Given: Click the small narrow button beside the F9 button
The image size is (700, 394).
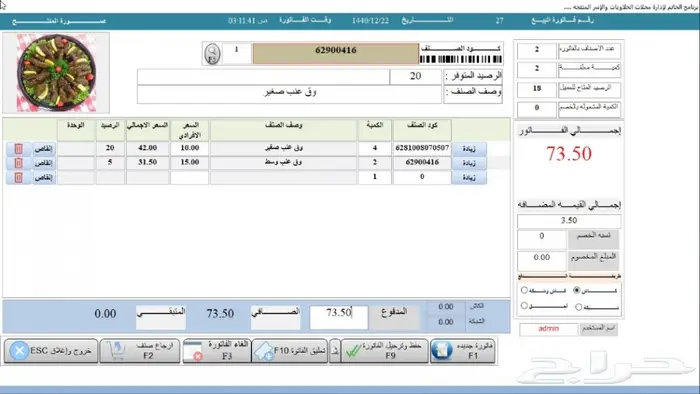Looking at the screenshot, I should (x=335, y=351).
